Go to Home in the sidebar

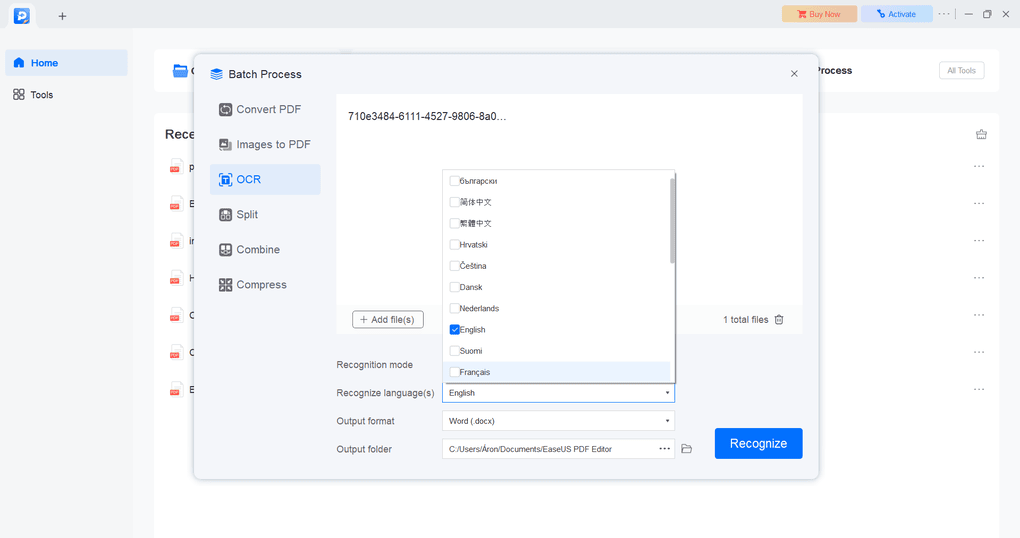point(66,63)
